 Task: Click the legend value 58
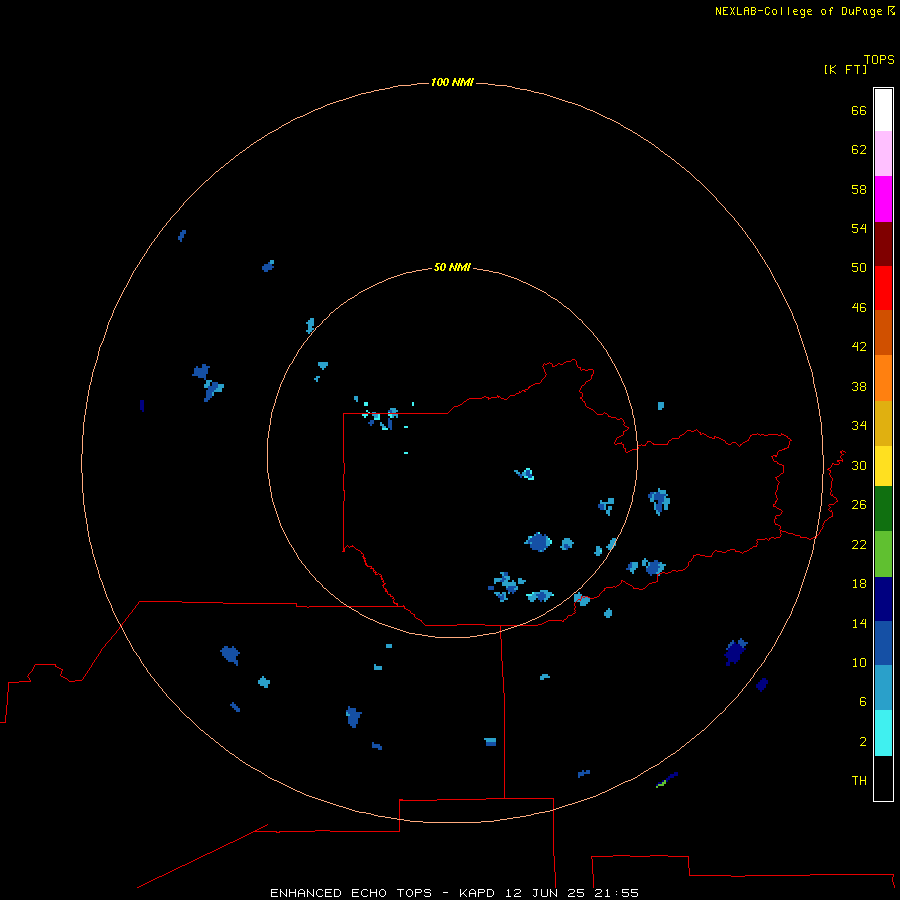coord(859,189)
